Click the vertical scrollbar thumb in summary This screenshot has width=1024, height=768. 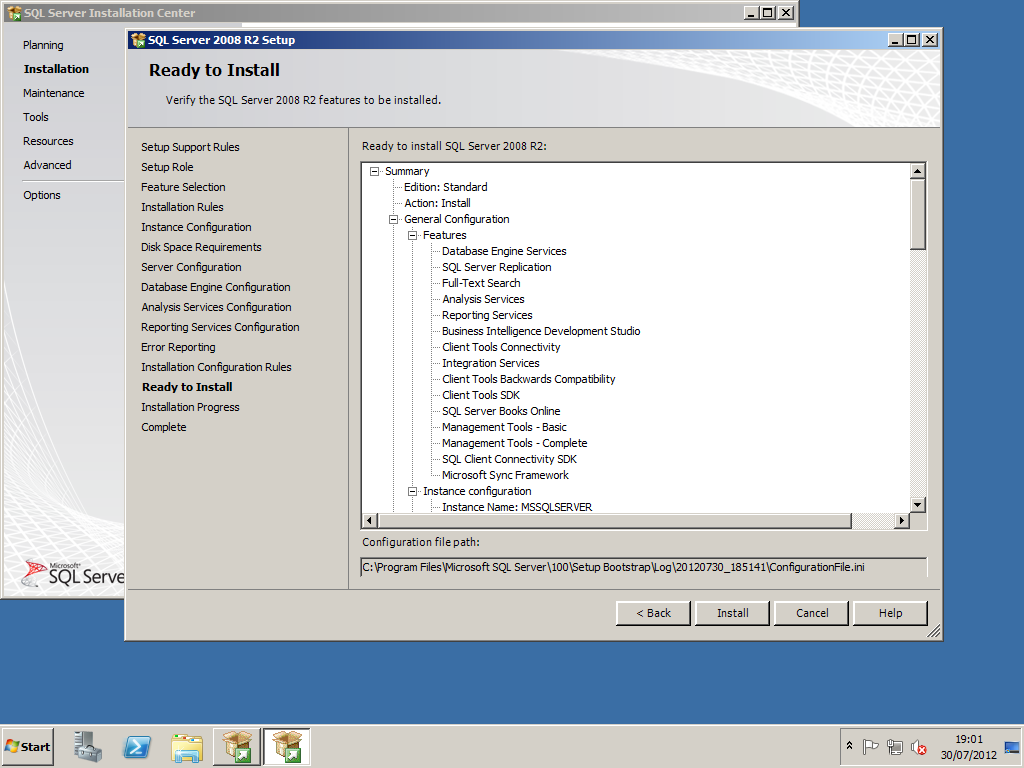918,214
